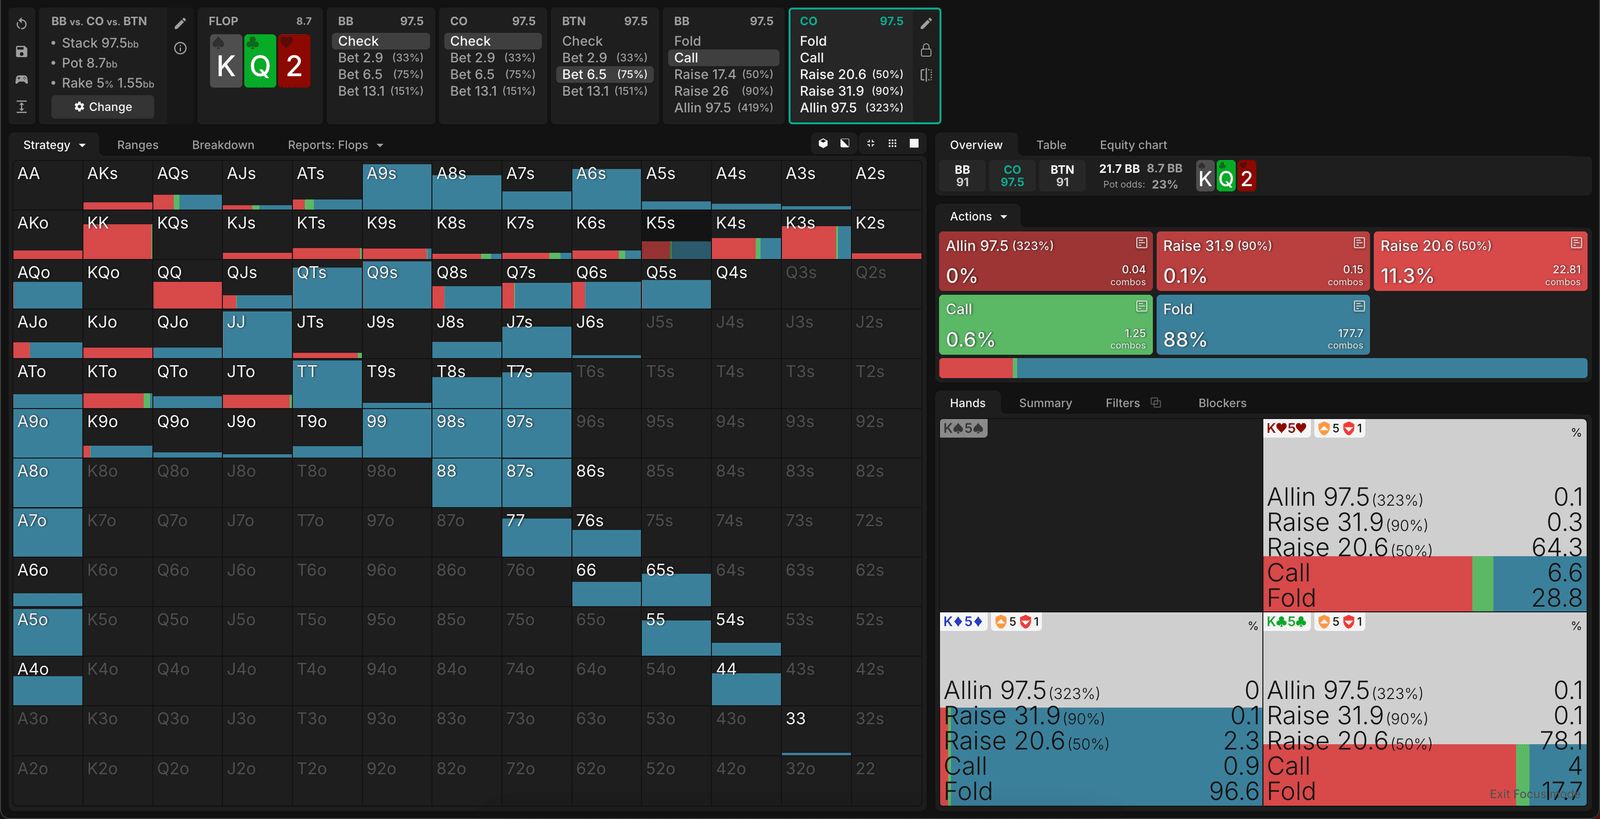
Task: Expand the Reports: Flops dropdown
Action: pos(335,145)
